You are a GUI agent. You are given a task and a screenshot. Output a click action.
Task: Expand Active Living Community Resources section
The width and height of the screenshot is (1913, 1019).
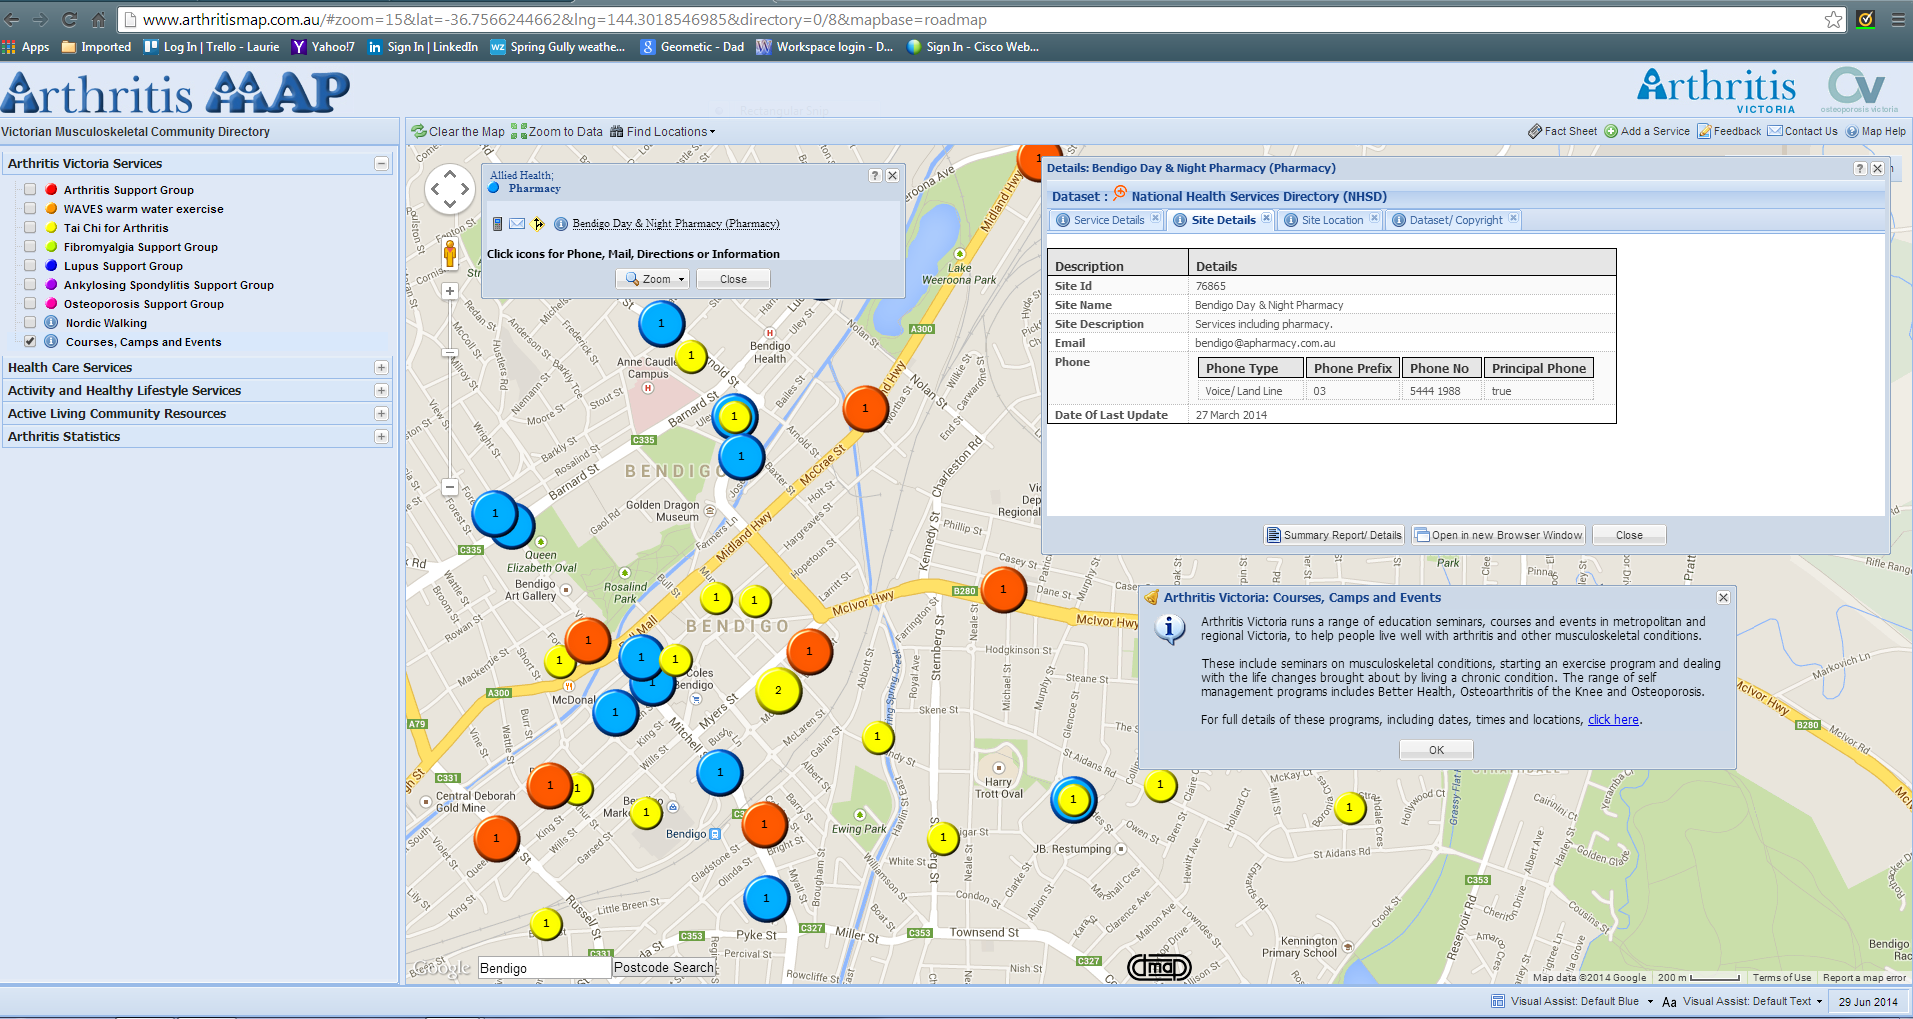coord(381,413)
